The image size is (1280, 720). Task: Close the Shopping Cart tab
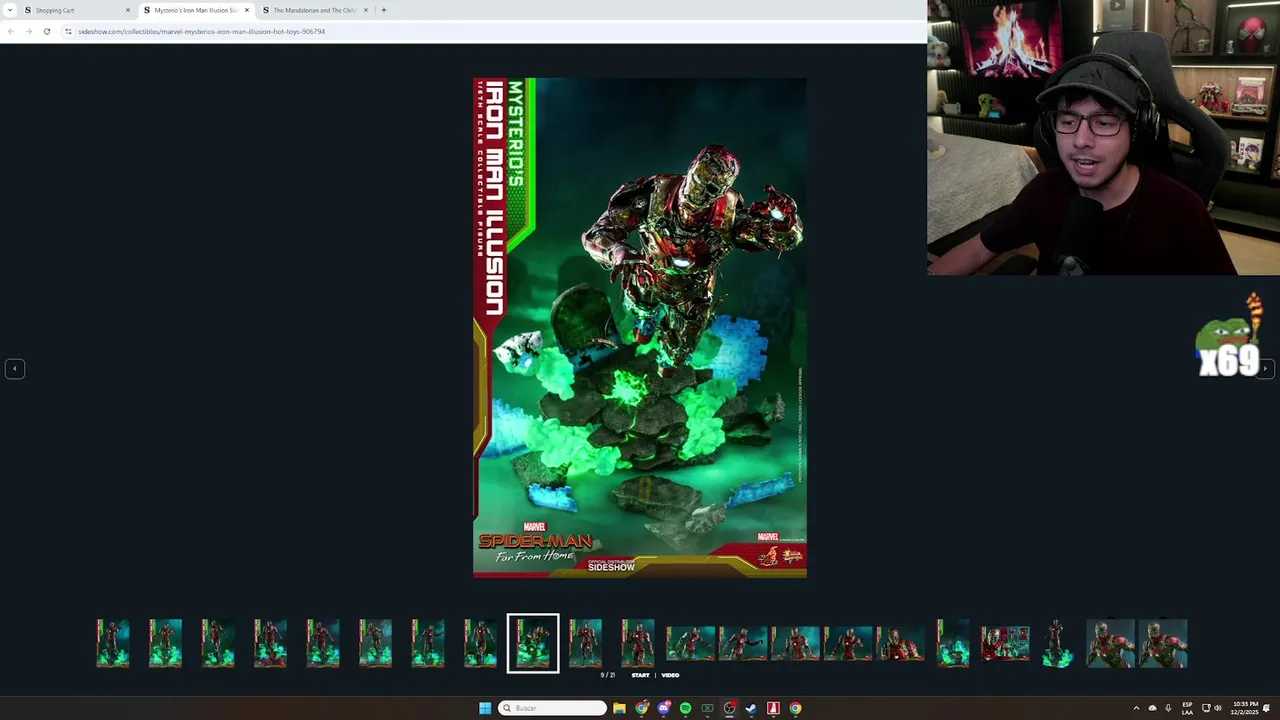tap(128, 10)
